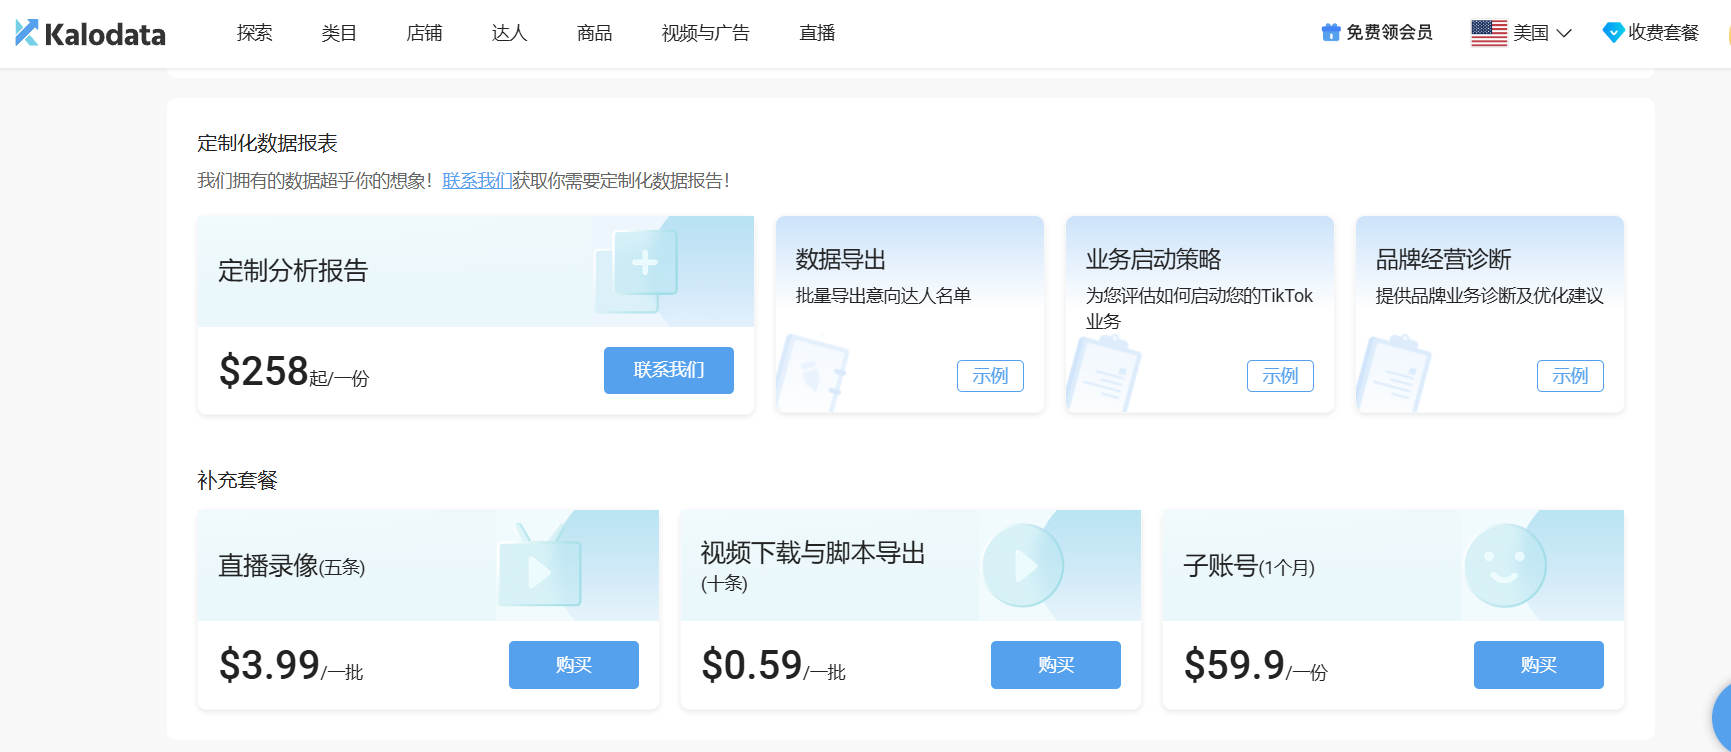This screenshot has height=752, width=1731.
Task: Click the 品牌经营诊断 card title
Action: tap(1444, 260)
